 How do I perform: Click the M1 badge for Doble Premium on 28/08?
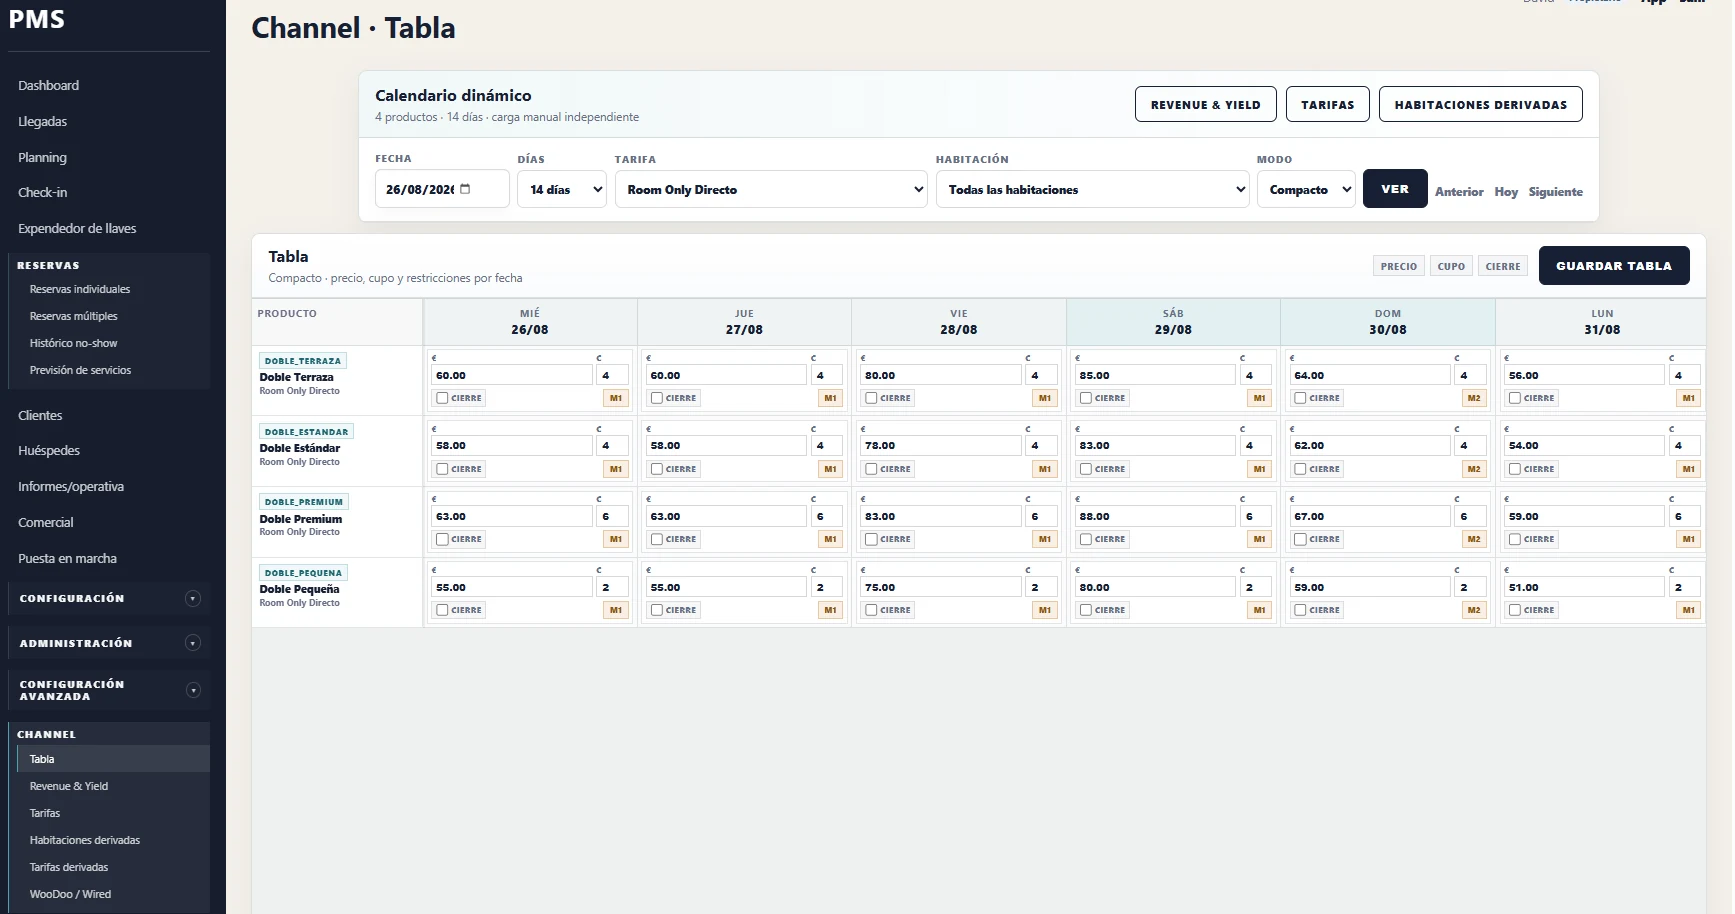1045,539
